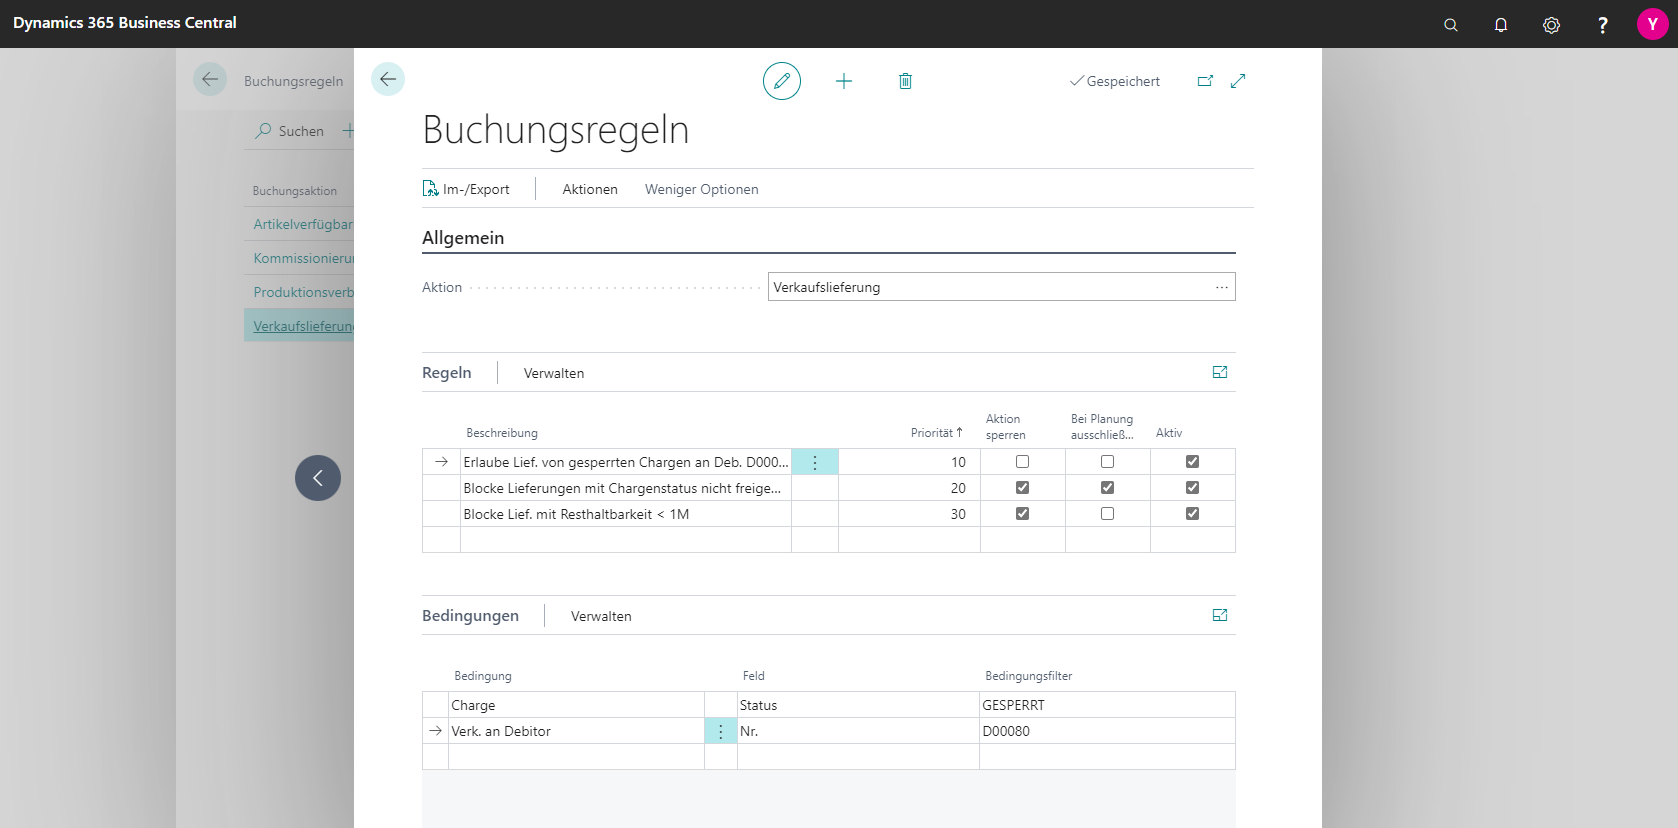Click Aktion sperren column header
The image size is (1678, 828).
(x=1006, y=427)
